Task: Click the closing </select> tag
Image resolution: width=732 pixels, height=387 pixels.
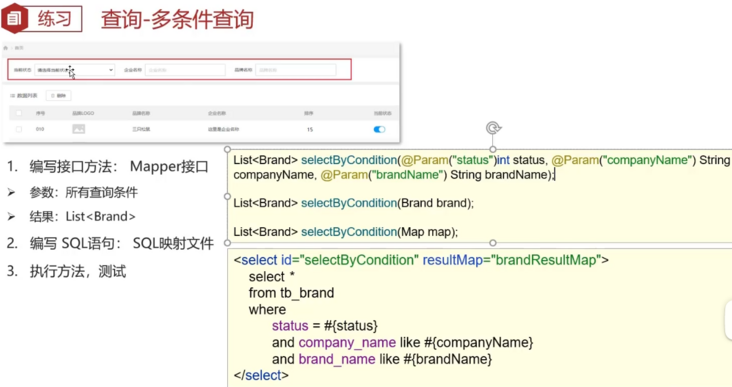Action: 261,375
